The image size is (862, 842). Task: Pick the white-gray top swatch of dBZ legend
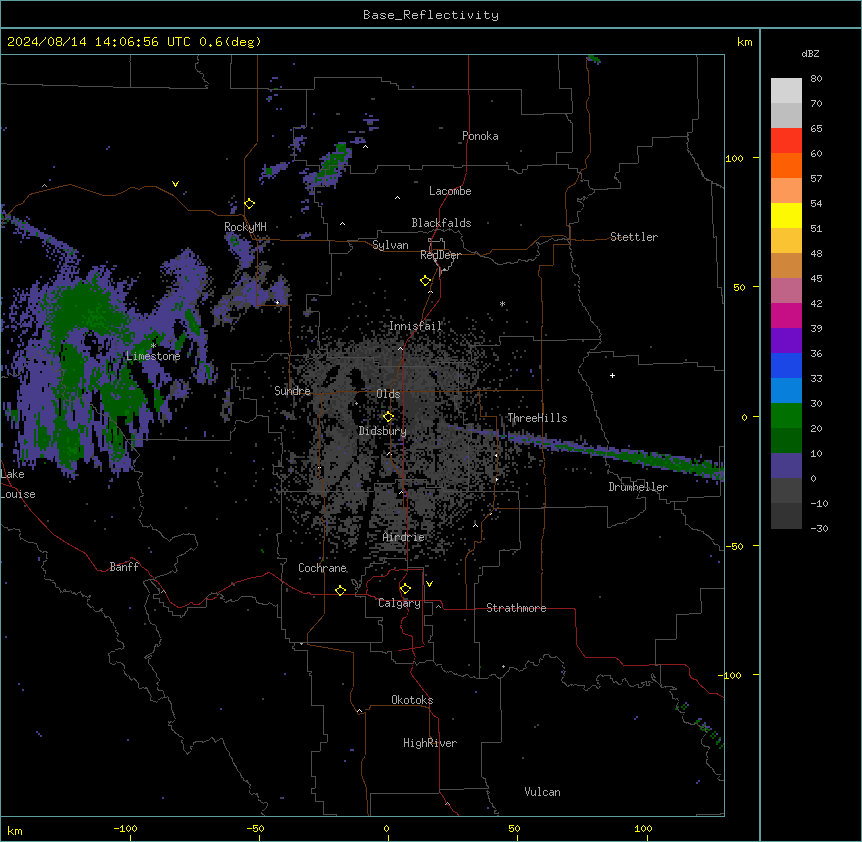(x=786, y=90)
